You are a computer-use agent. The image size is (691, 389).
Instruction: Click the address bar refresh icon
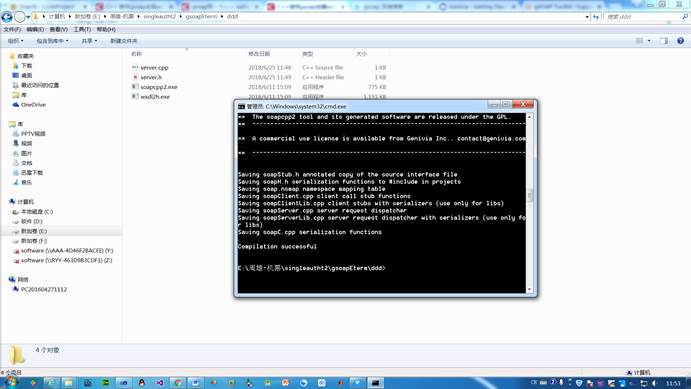tap(596, 17)
